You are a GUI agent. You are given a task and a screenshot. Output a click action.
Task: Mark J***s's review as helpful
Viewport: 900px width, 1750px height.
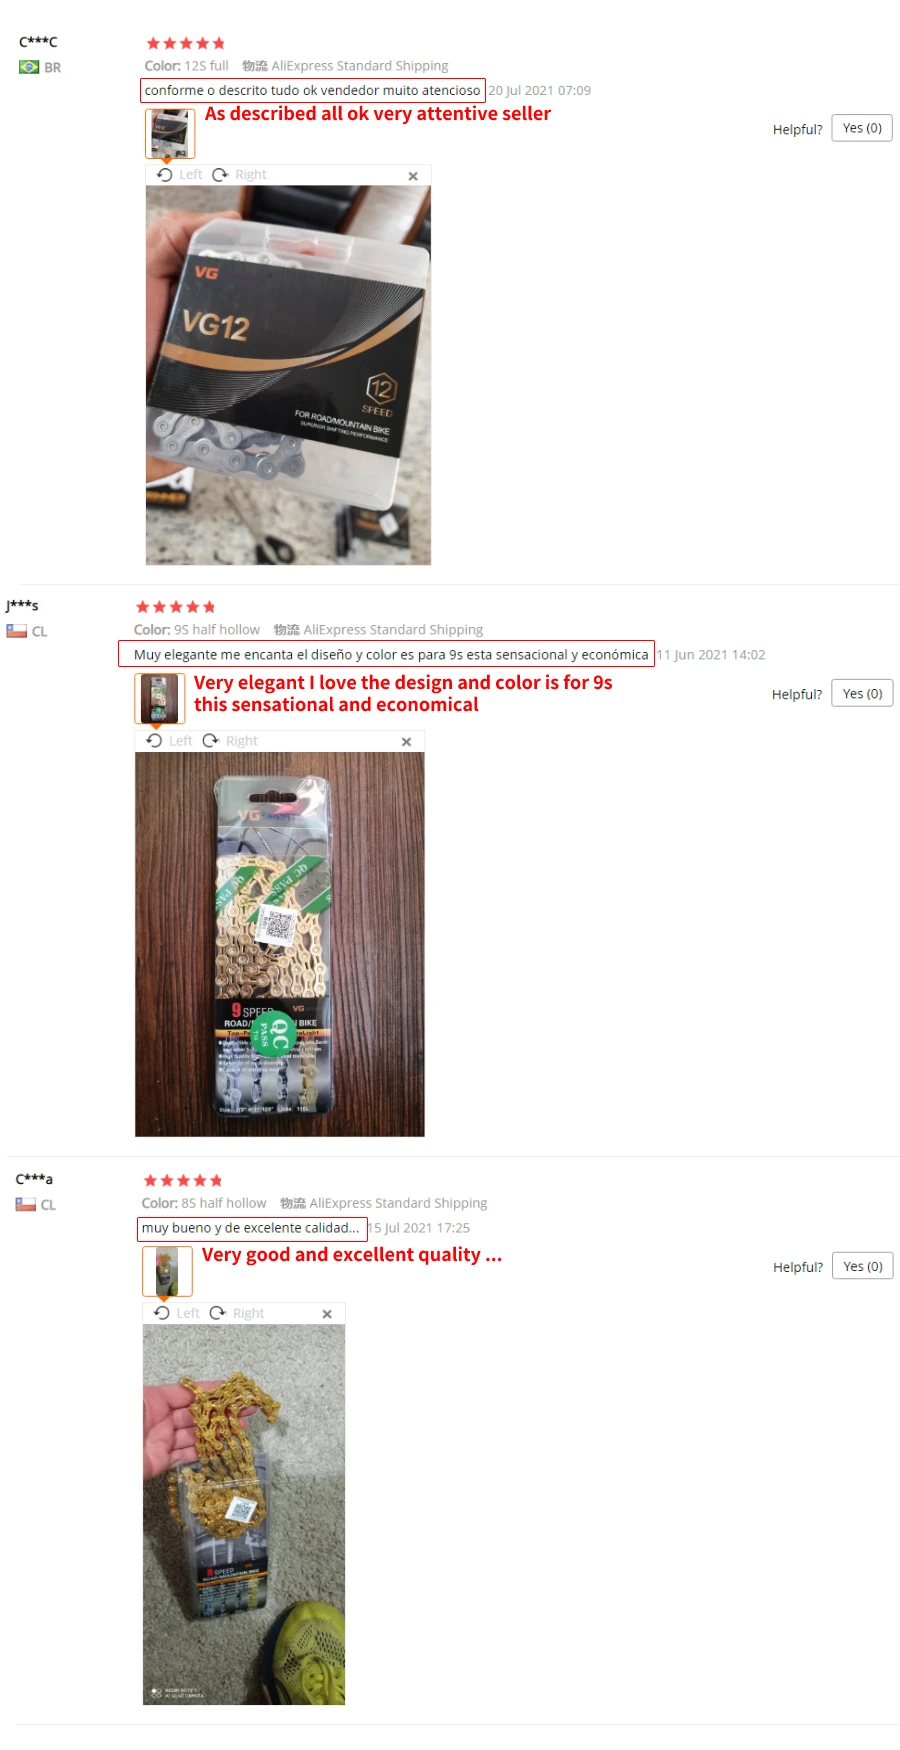click(x=862, y=694)
